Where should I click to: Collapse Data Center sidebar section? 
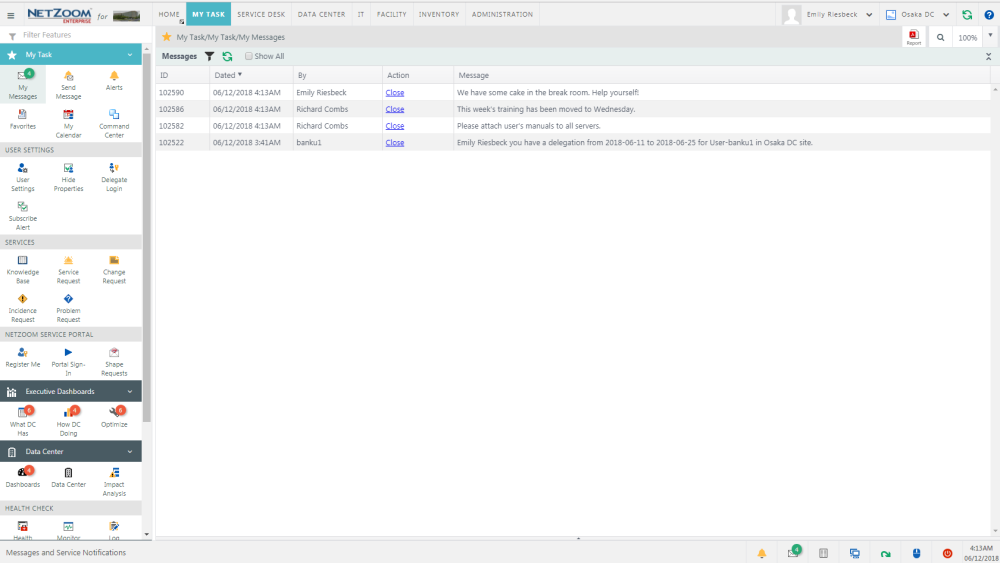[x=130, y=451]
